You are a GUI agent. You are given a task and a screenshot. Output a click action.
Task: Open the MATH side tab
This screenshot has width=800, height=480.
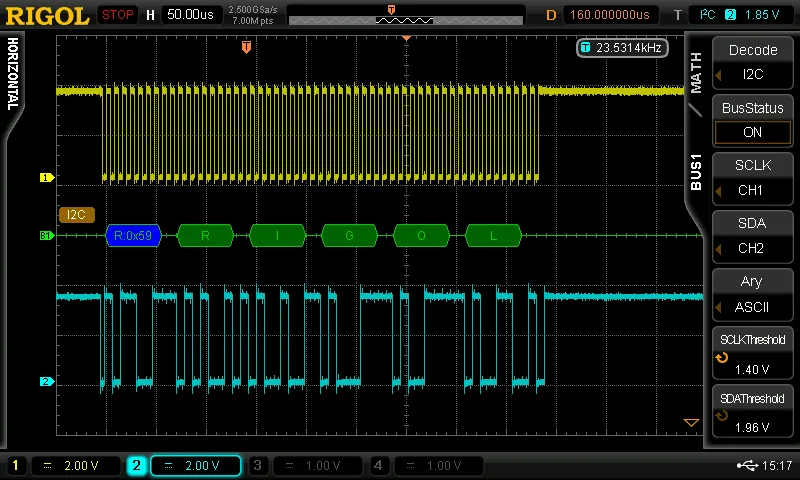(696, 72)
